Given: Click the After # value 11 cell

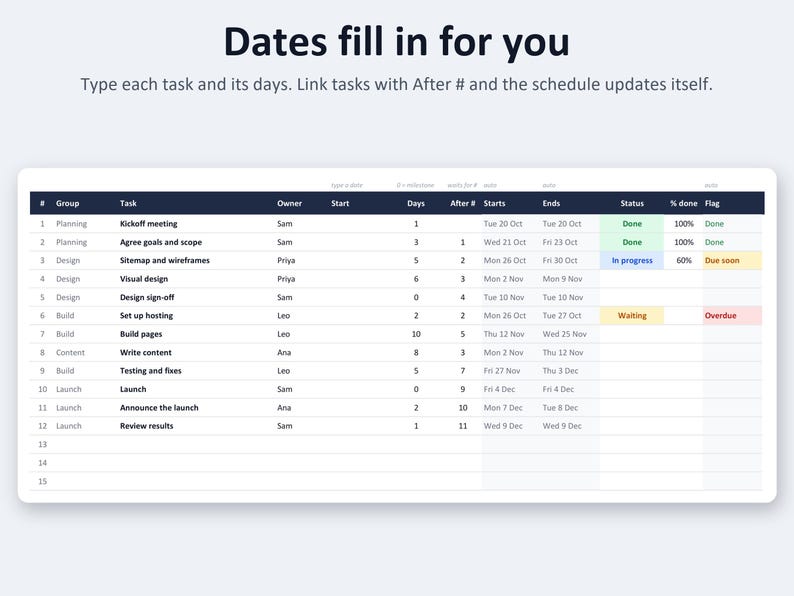Looking at the screenshot, I should click(463, 426).
